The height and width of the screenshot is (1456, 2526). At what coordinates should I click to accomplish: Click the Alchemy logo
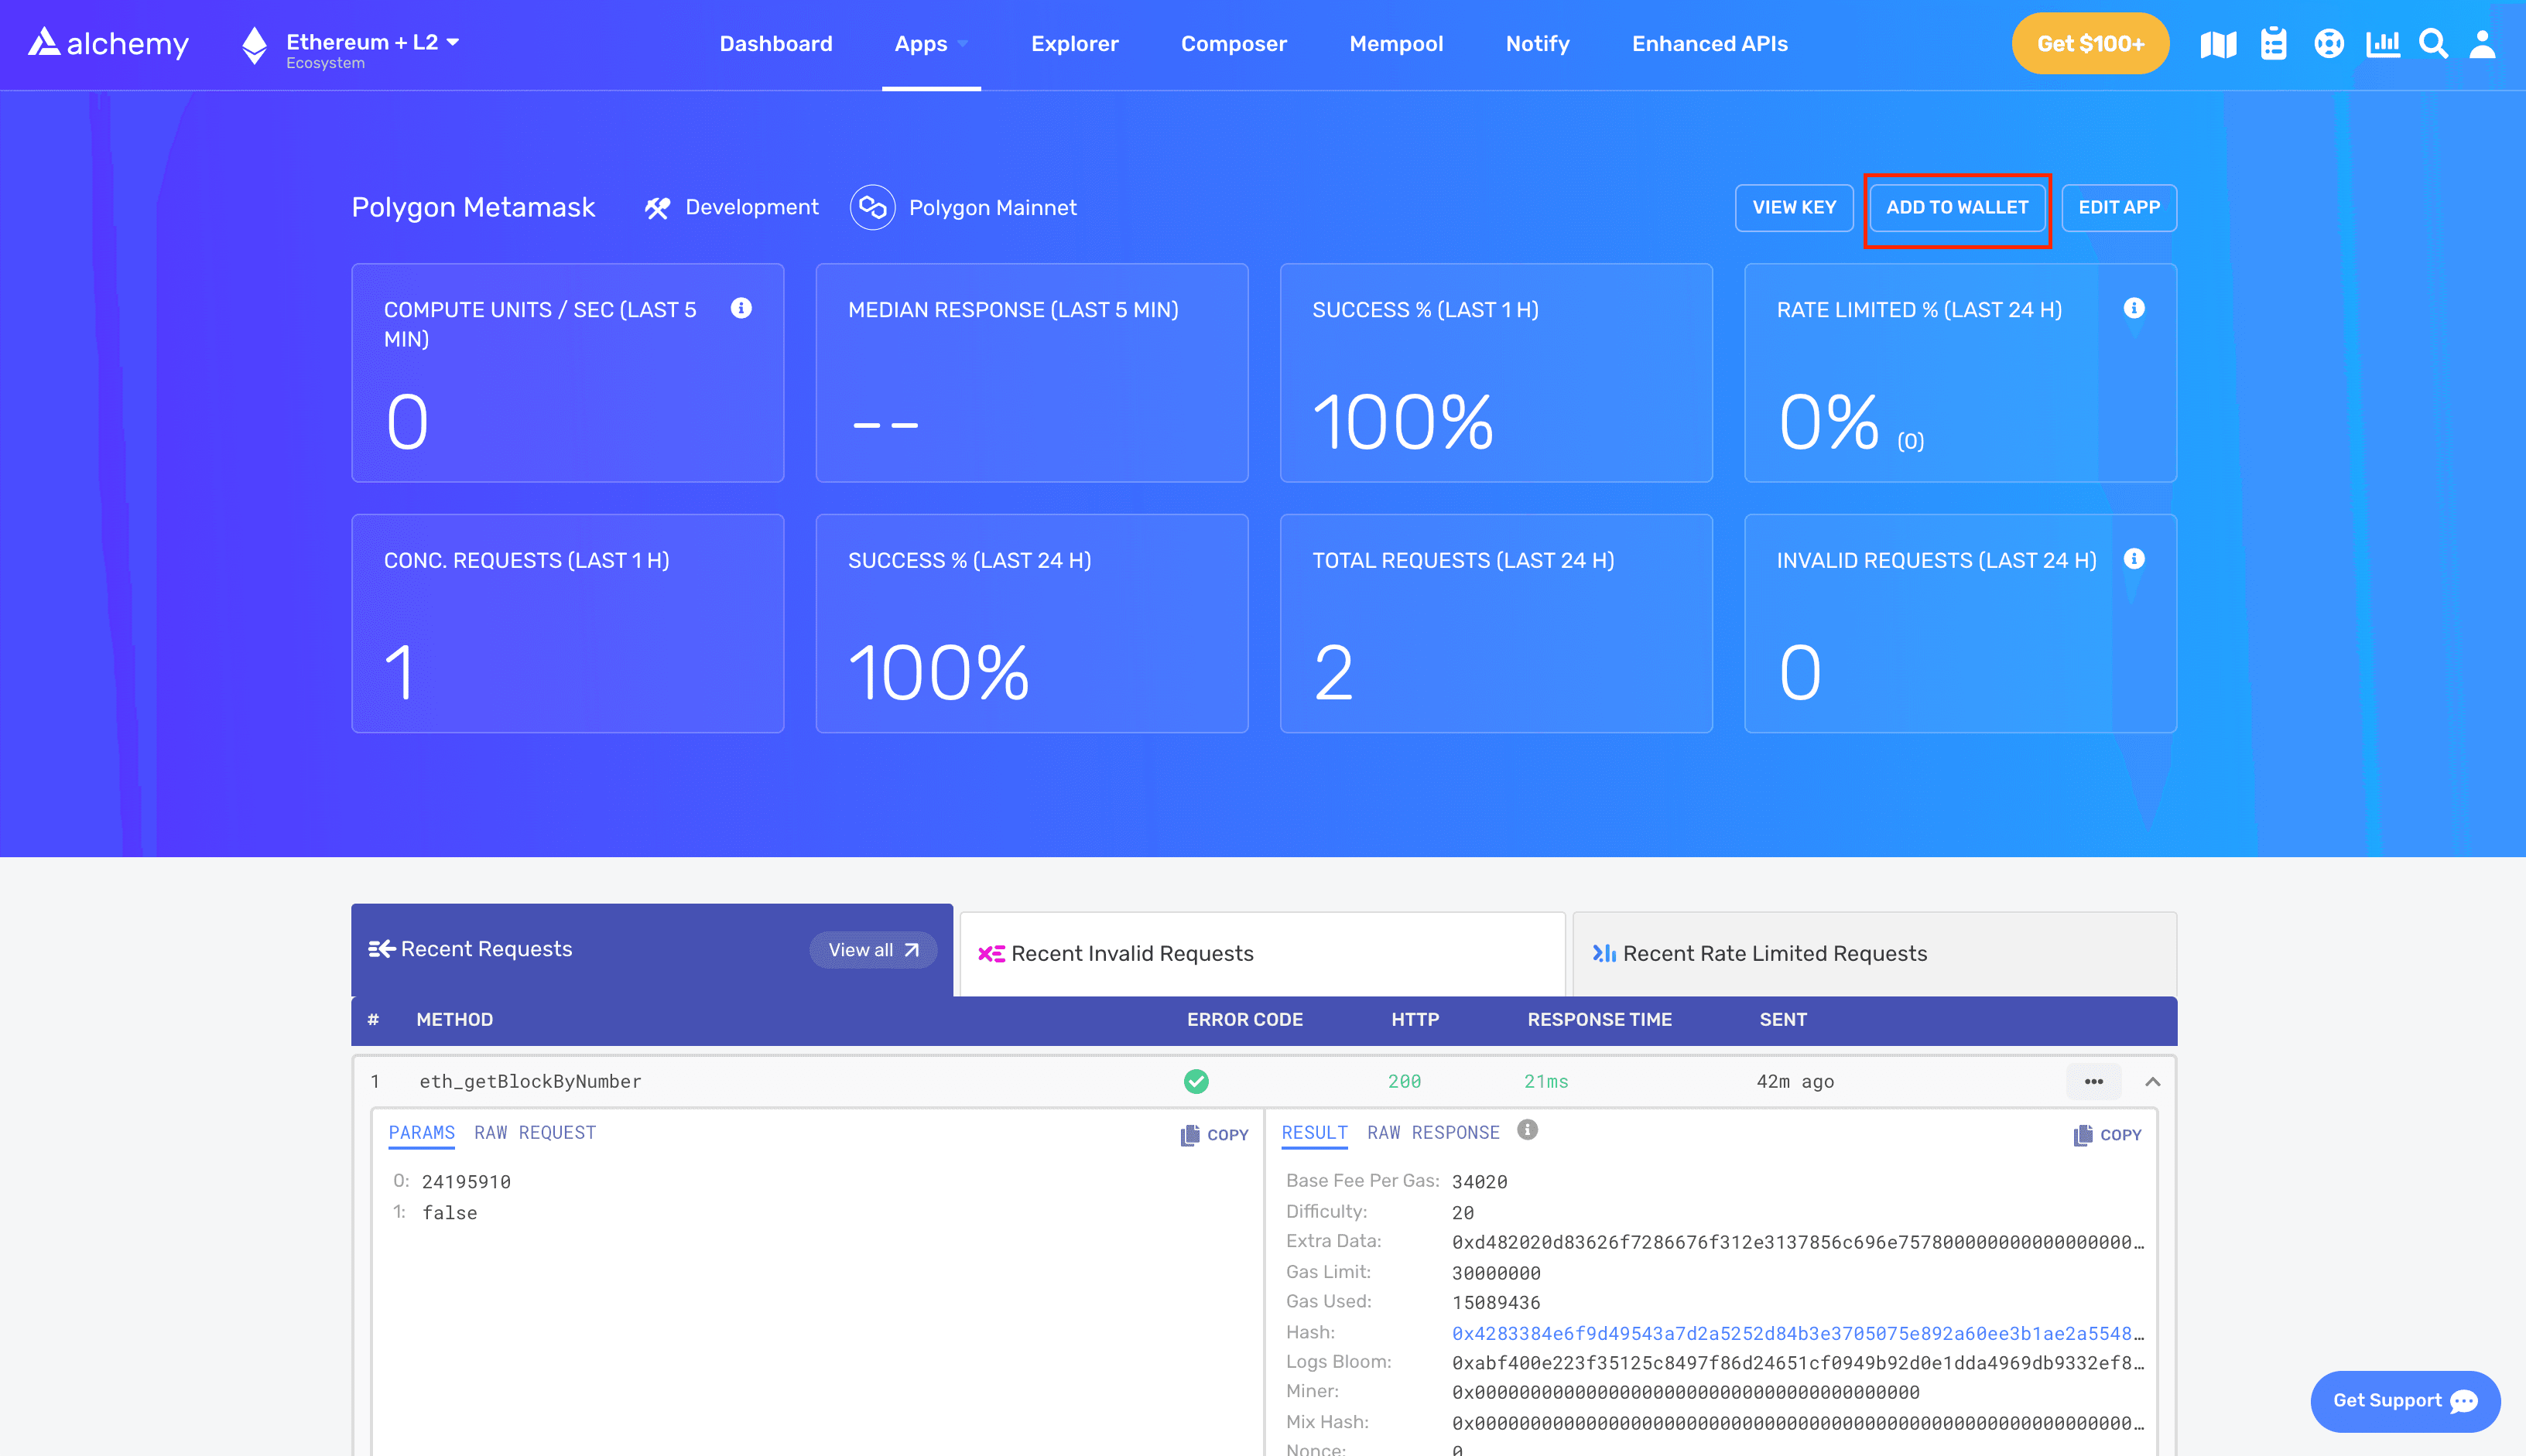(x=108, y=43)
